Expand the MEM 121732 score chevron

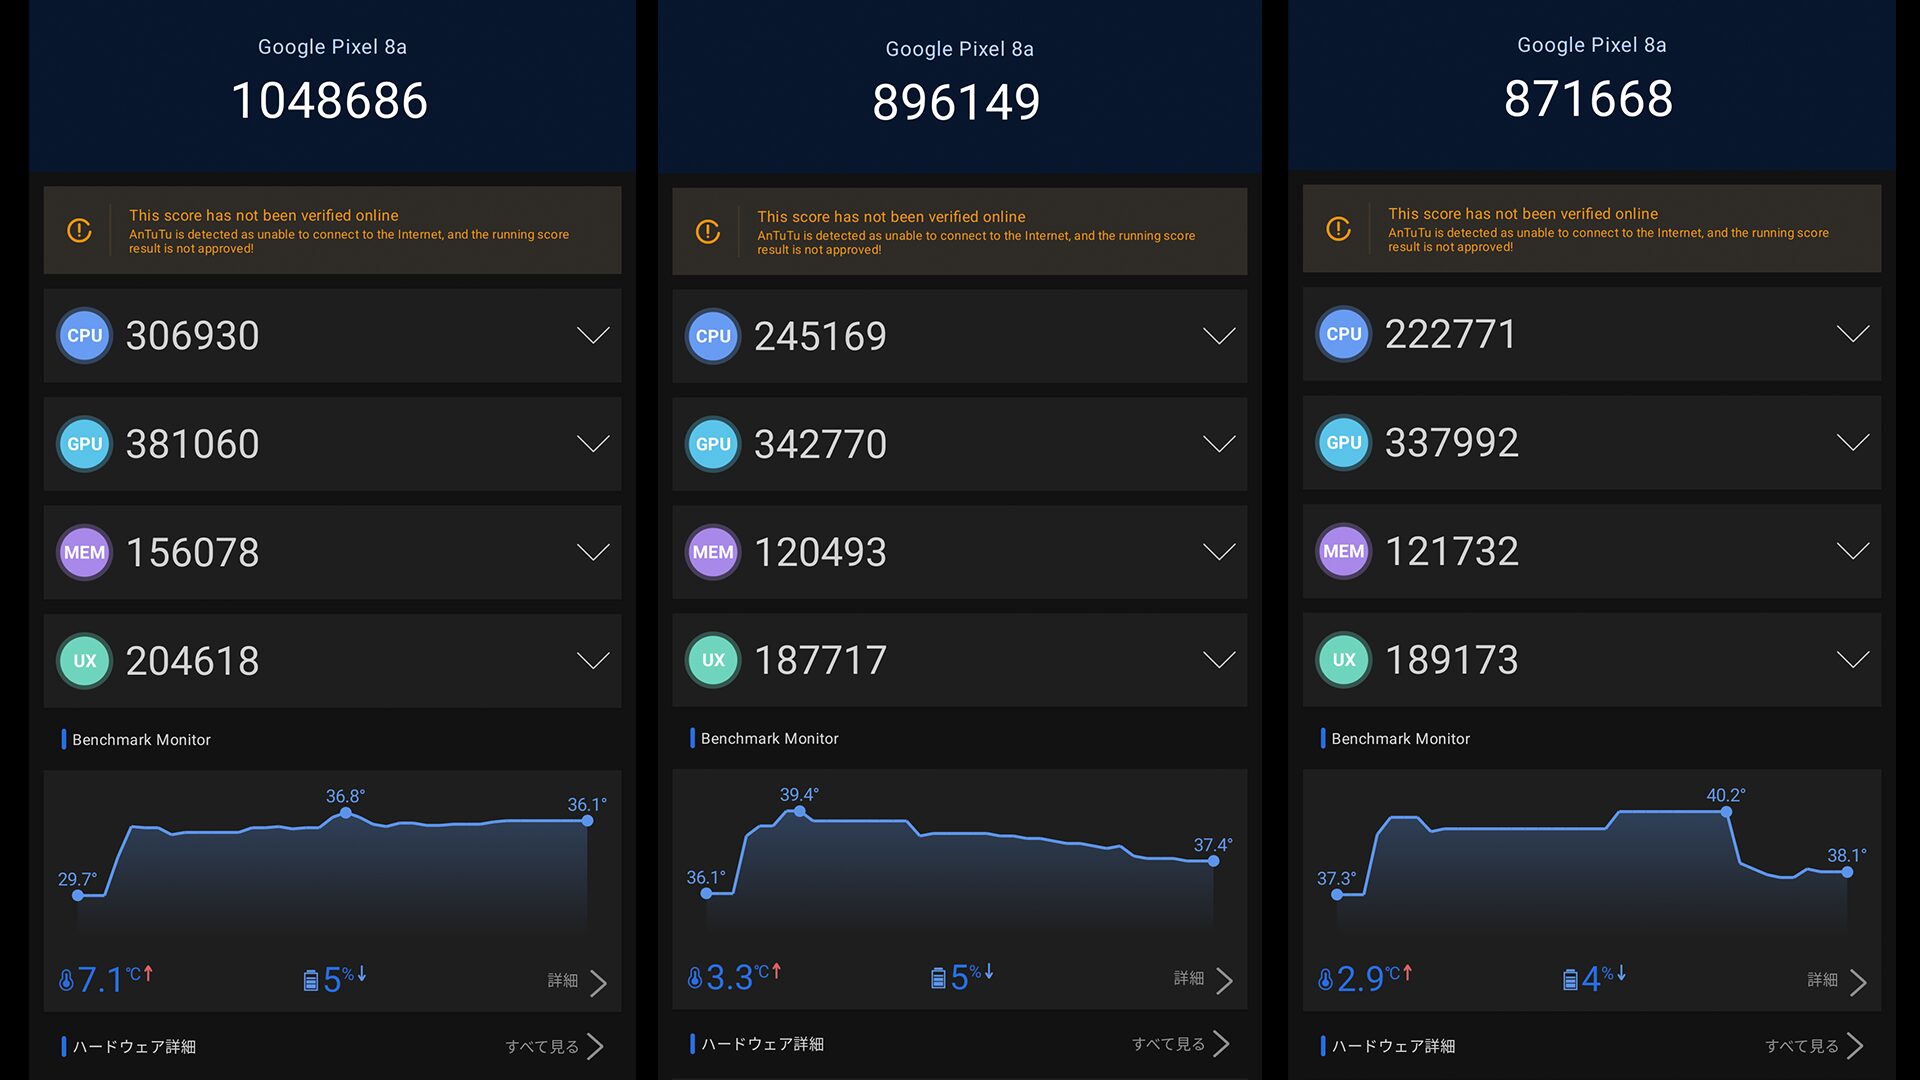pos(1852,551)
